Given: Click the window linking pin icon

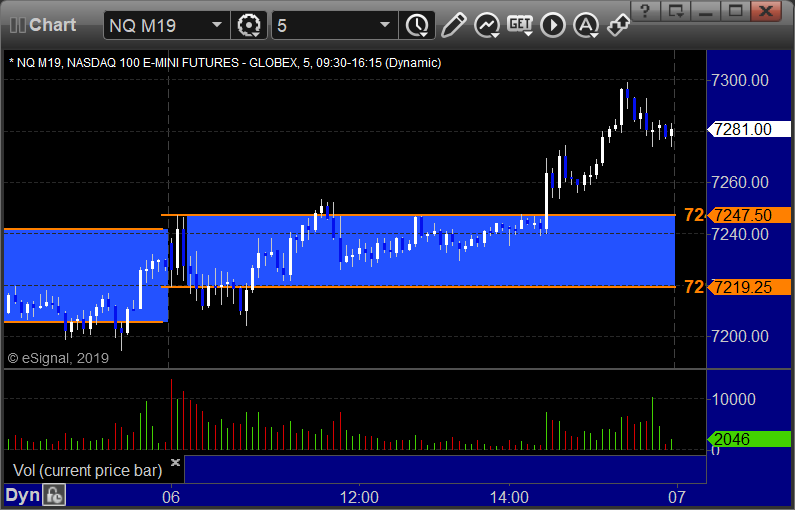Looking at the screenshot, I should coord(619,25).
